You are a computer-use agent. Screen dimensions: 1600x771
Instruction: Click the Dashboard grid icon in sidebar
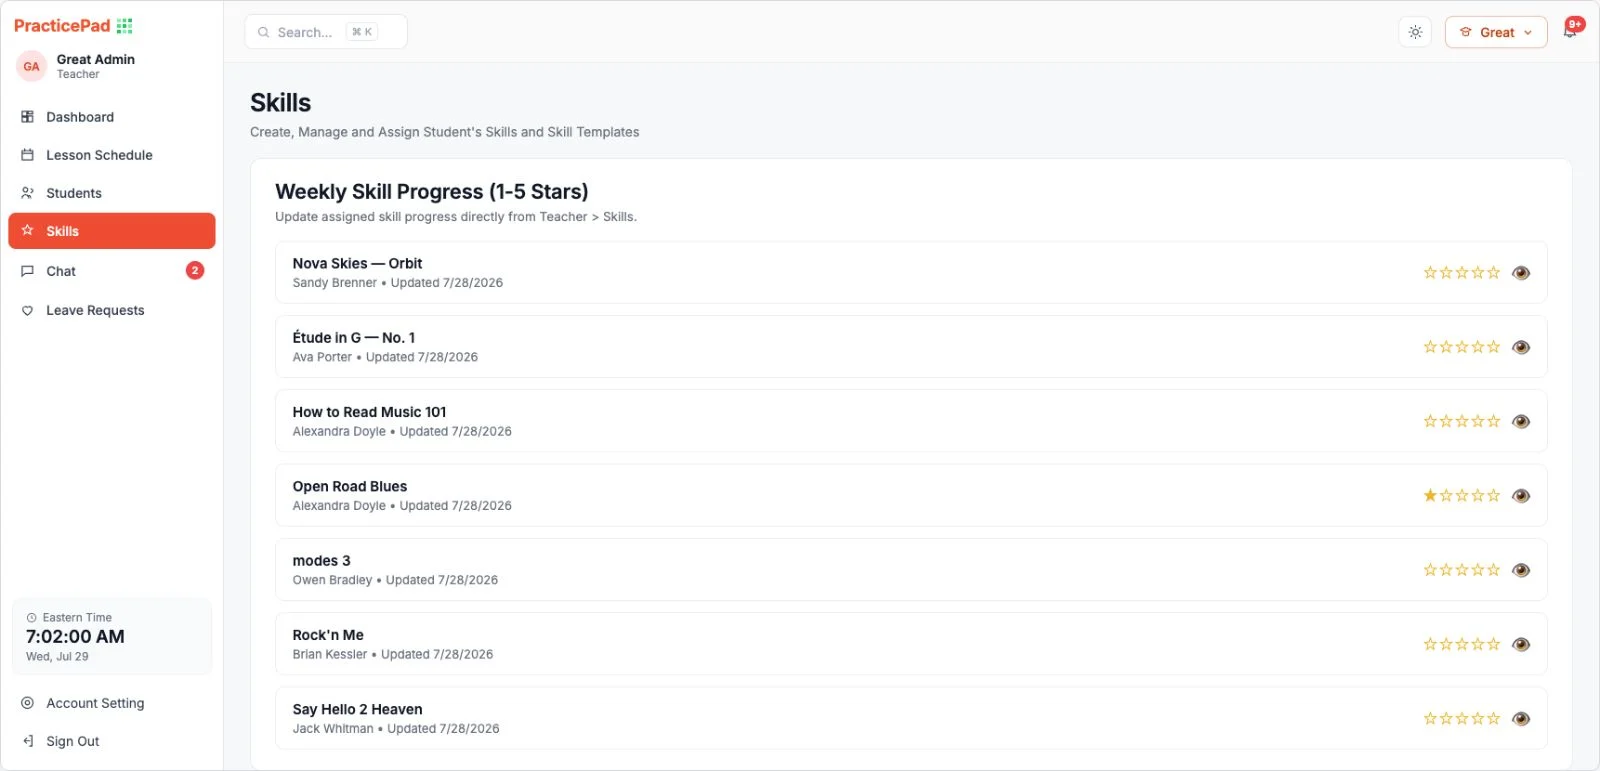tap(27, 117)
